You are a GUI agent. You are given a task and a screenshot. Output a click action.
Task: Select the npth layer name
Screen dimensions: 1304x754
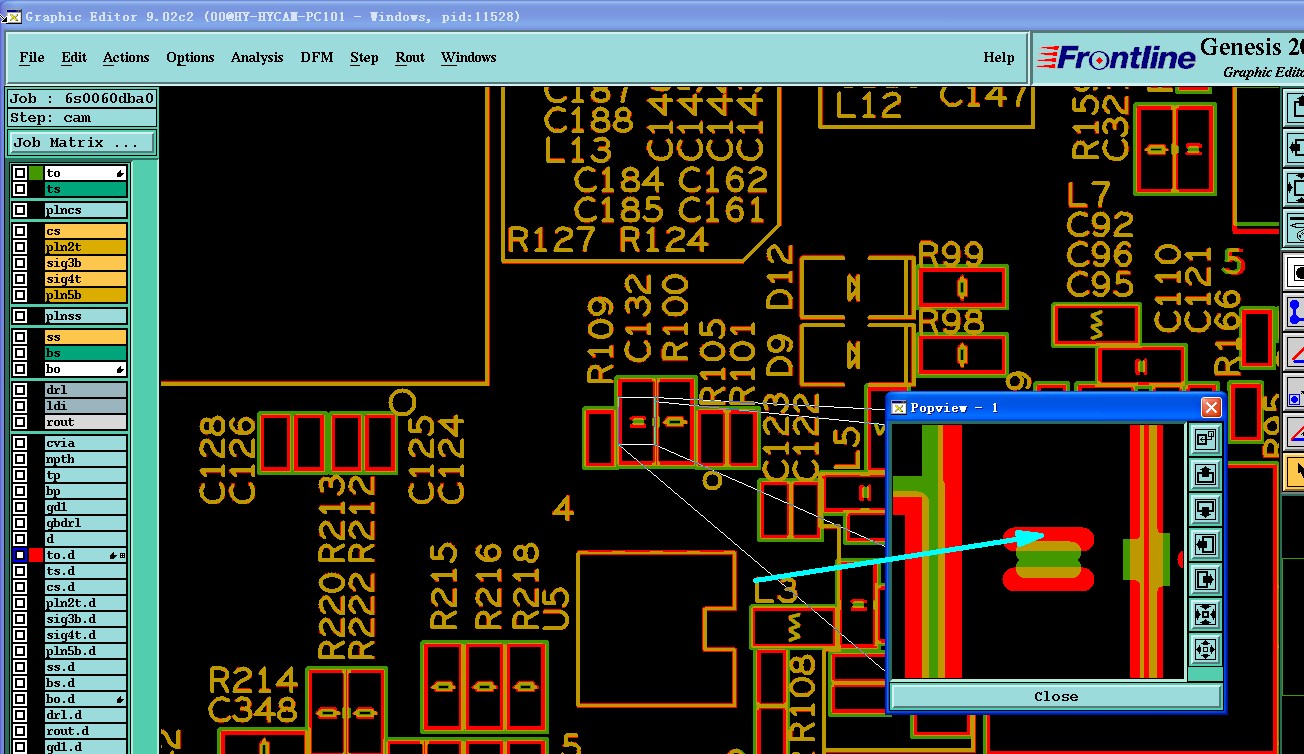point(86,459)
